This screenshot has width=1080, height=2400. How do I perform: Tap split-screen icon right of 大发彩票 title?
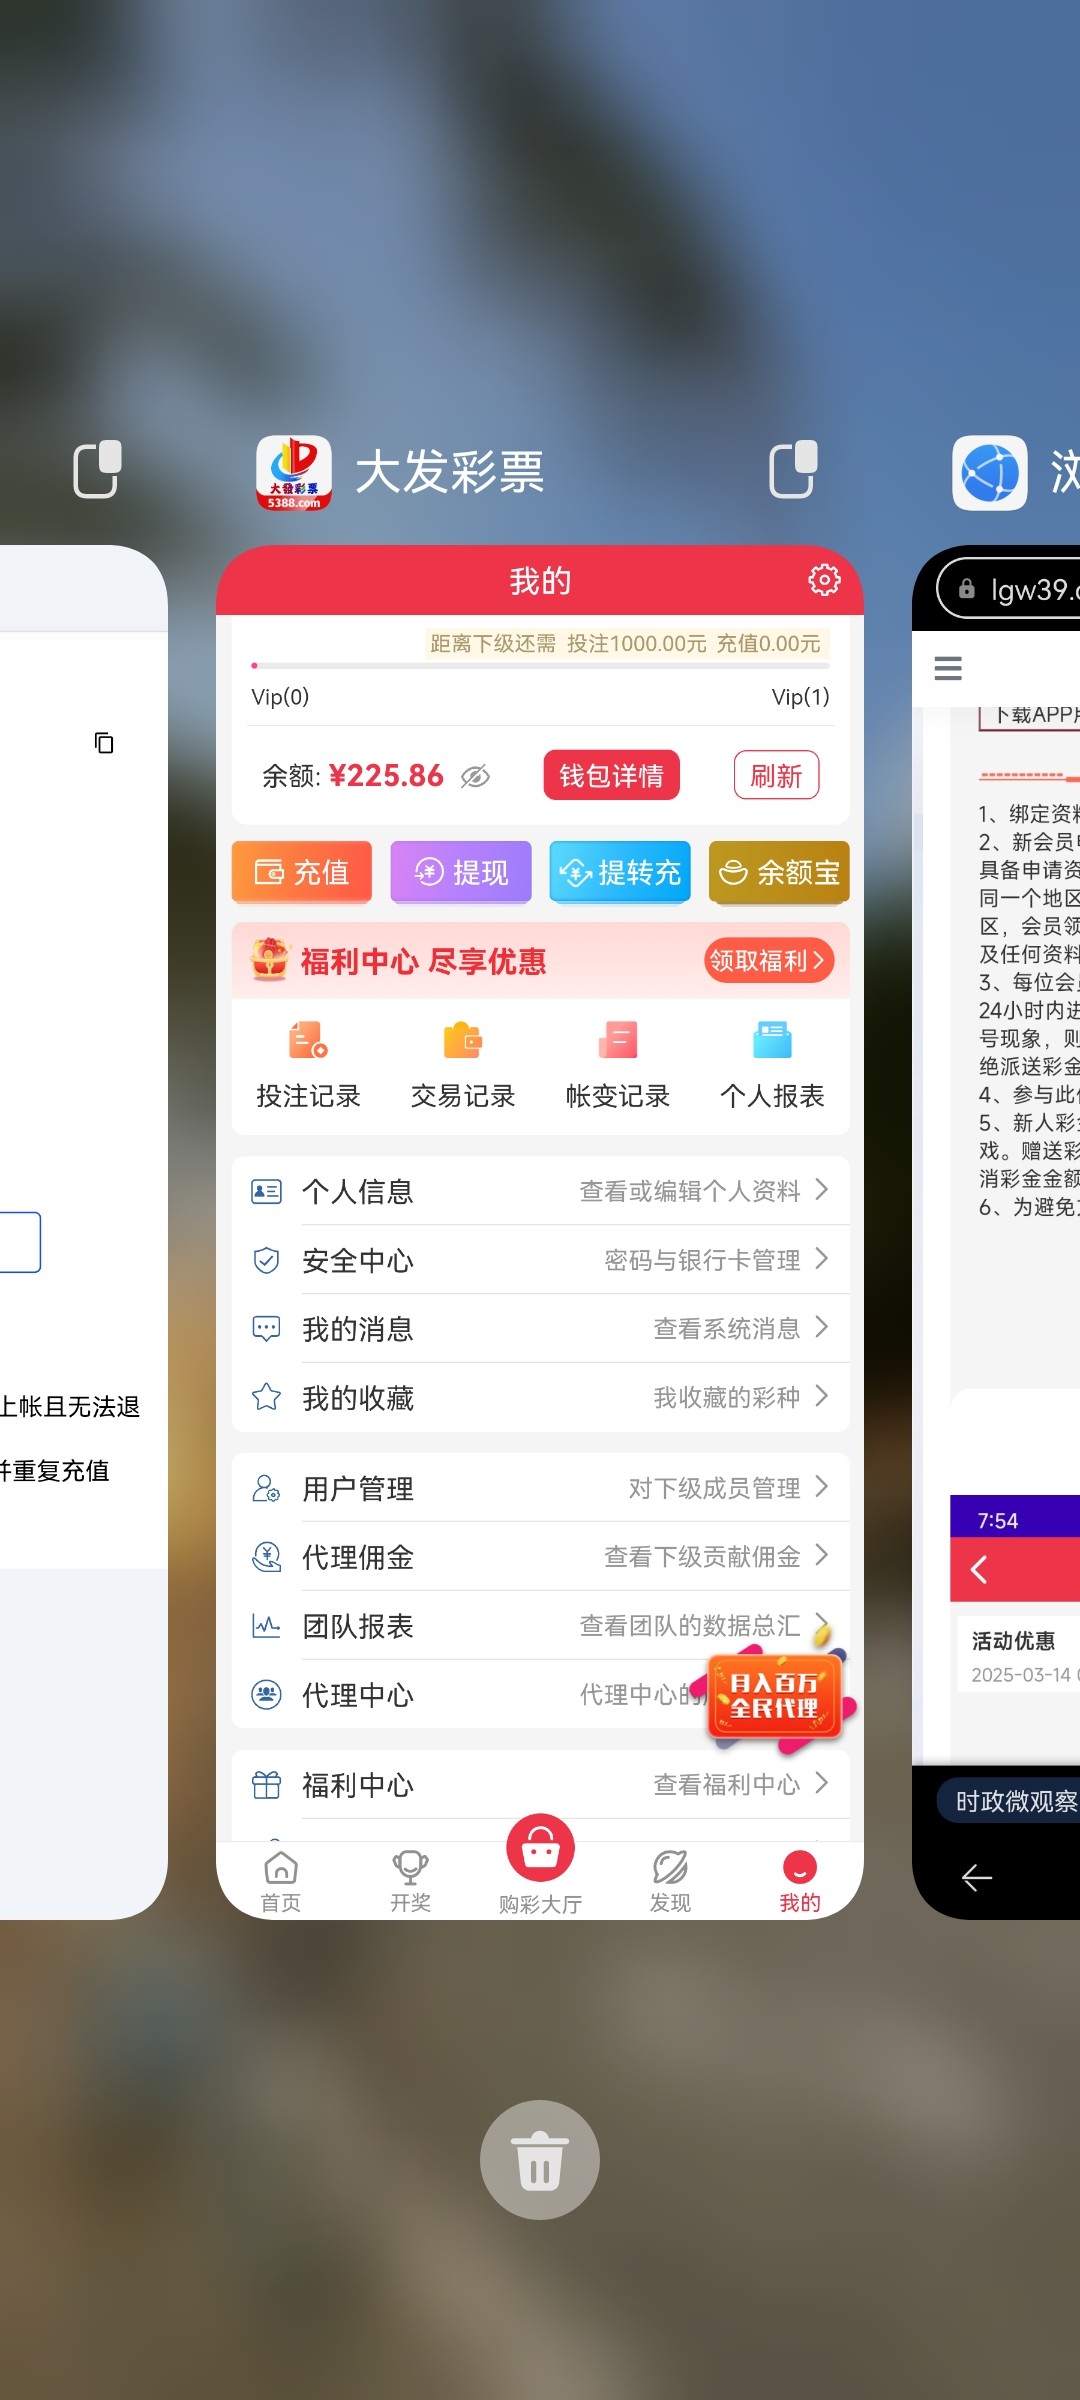coord(793,470)
